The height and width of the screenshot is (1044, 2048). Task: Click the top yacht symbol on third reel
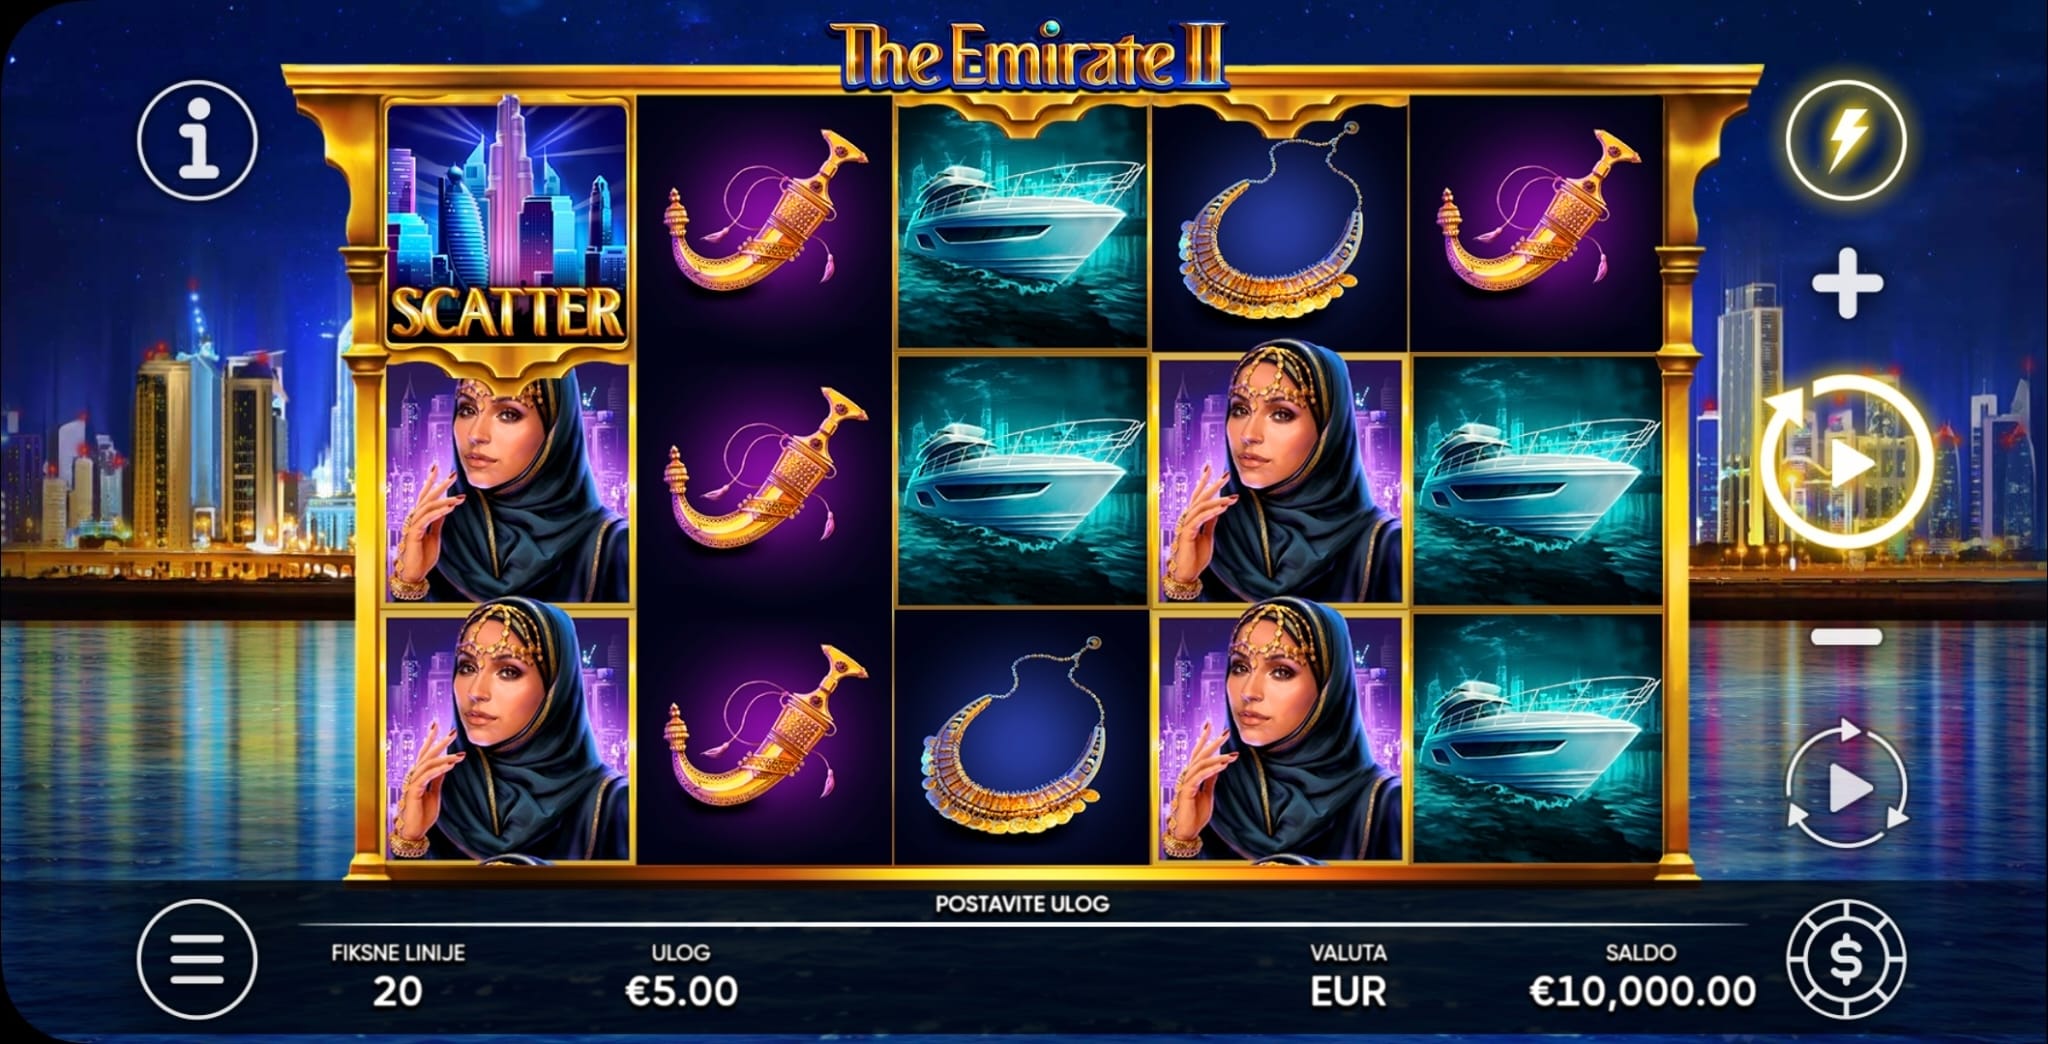point(1022,224)
